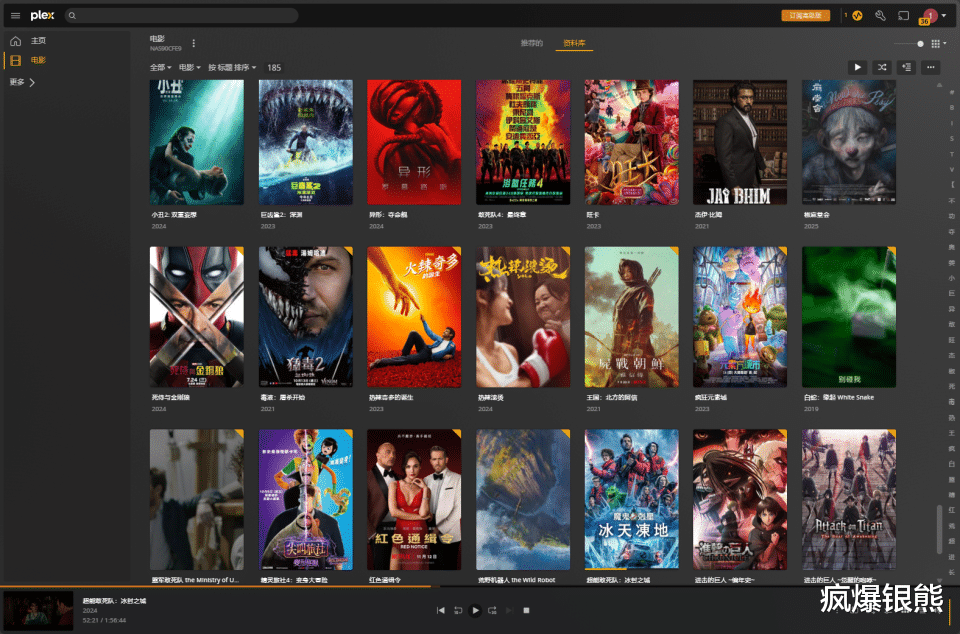Click the 2021 year under JAI BHIM
This screenshot has height=634, width=960.
(702, 226)
